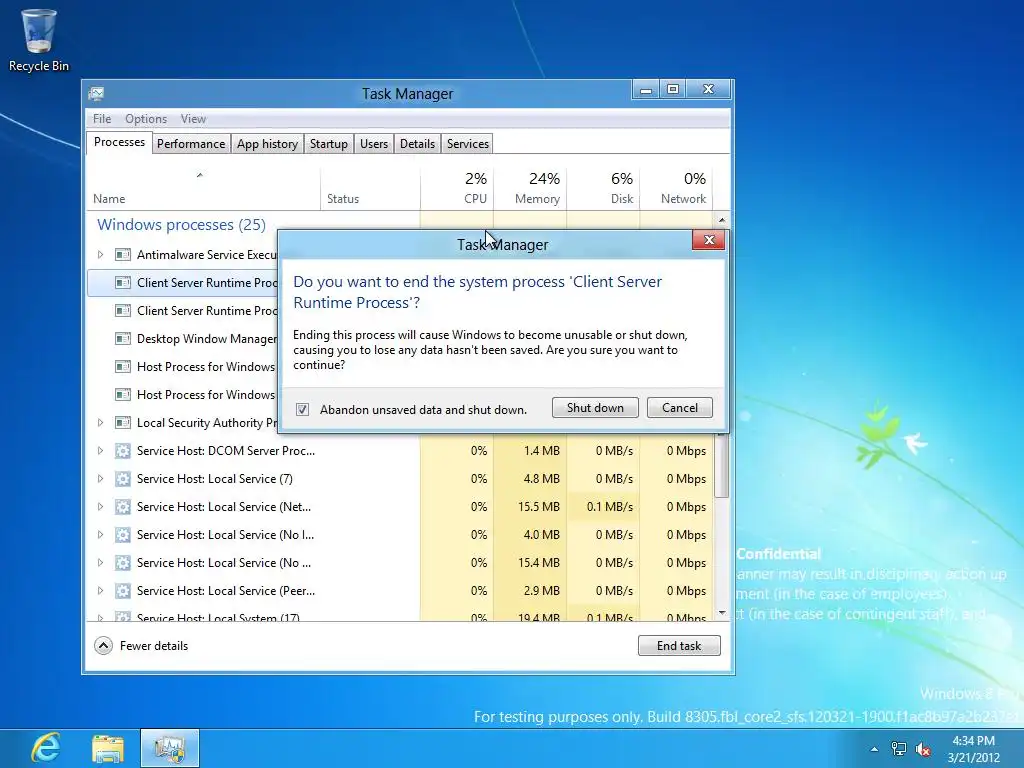1024x768 pixels.
Task: Click the muted volume tray icon
Action: [x=923, y=749]
